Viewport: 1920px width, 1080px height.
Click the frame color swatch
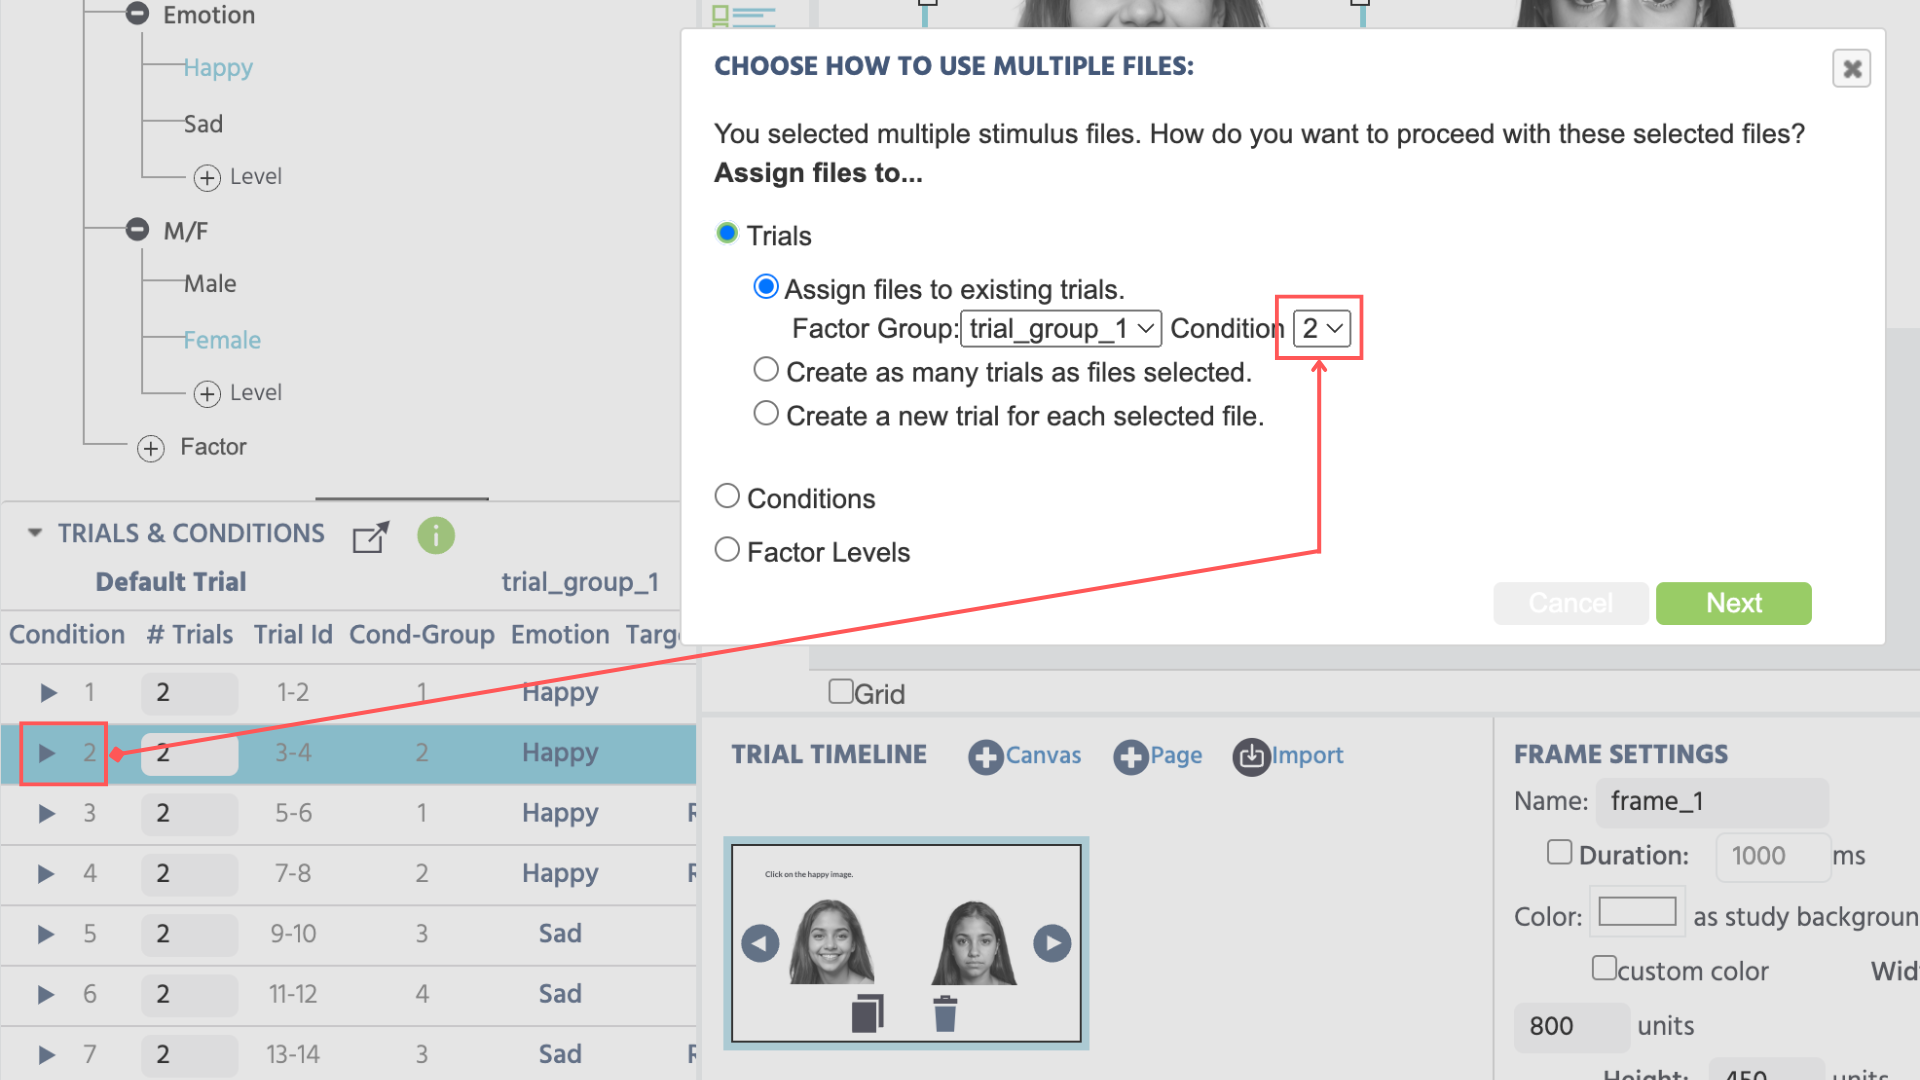click(1637, 912)
